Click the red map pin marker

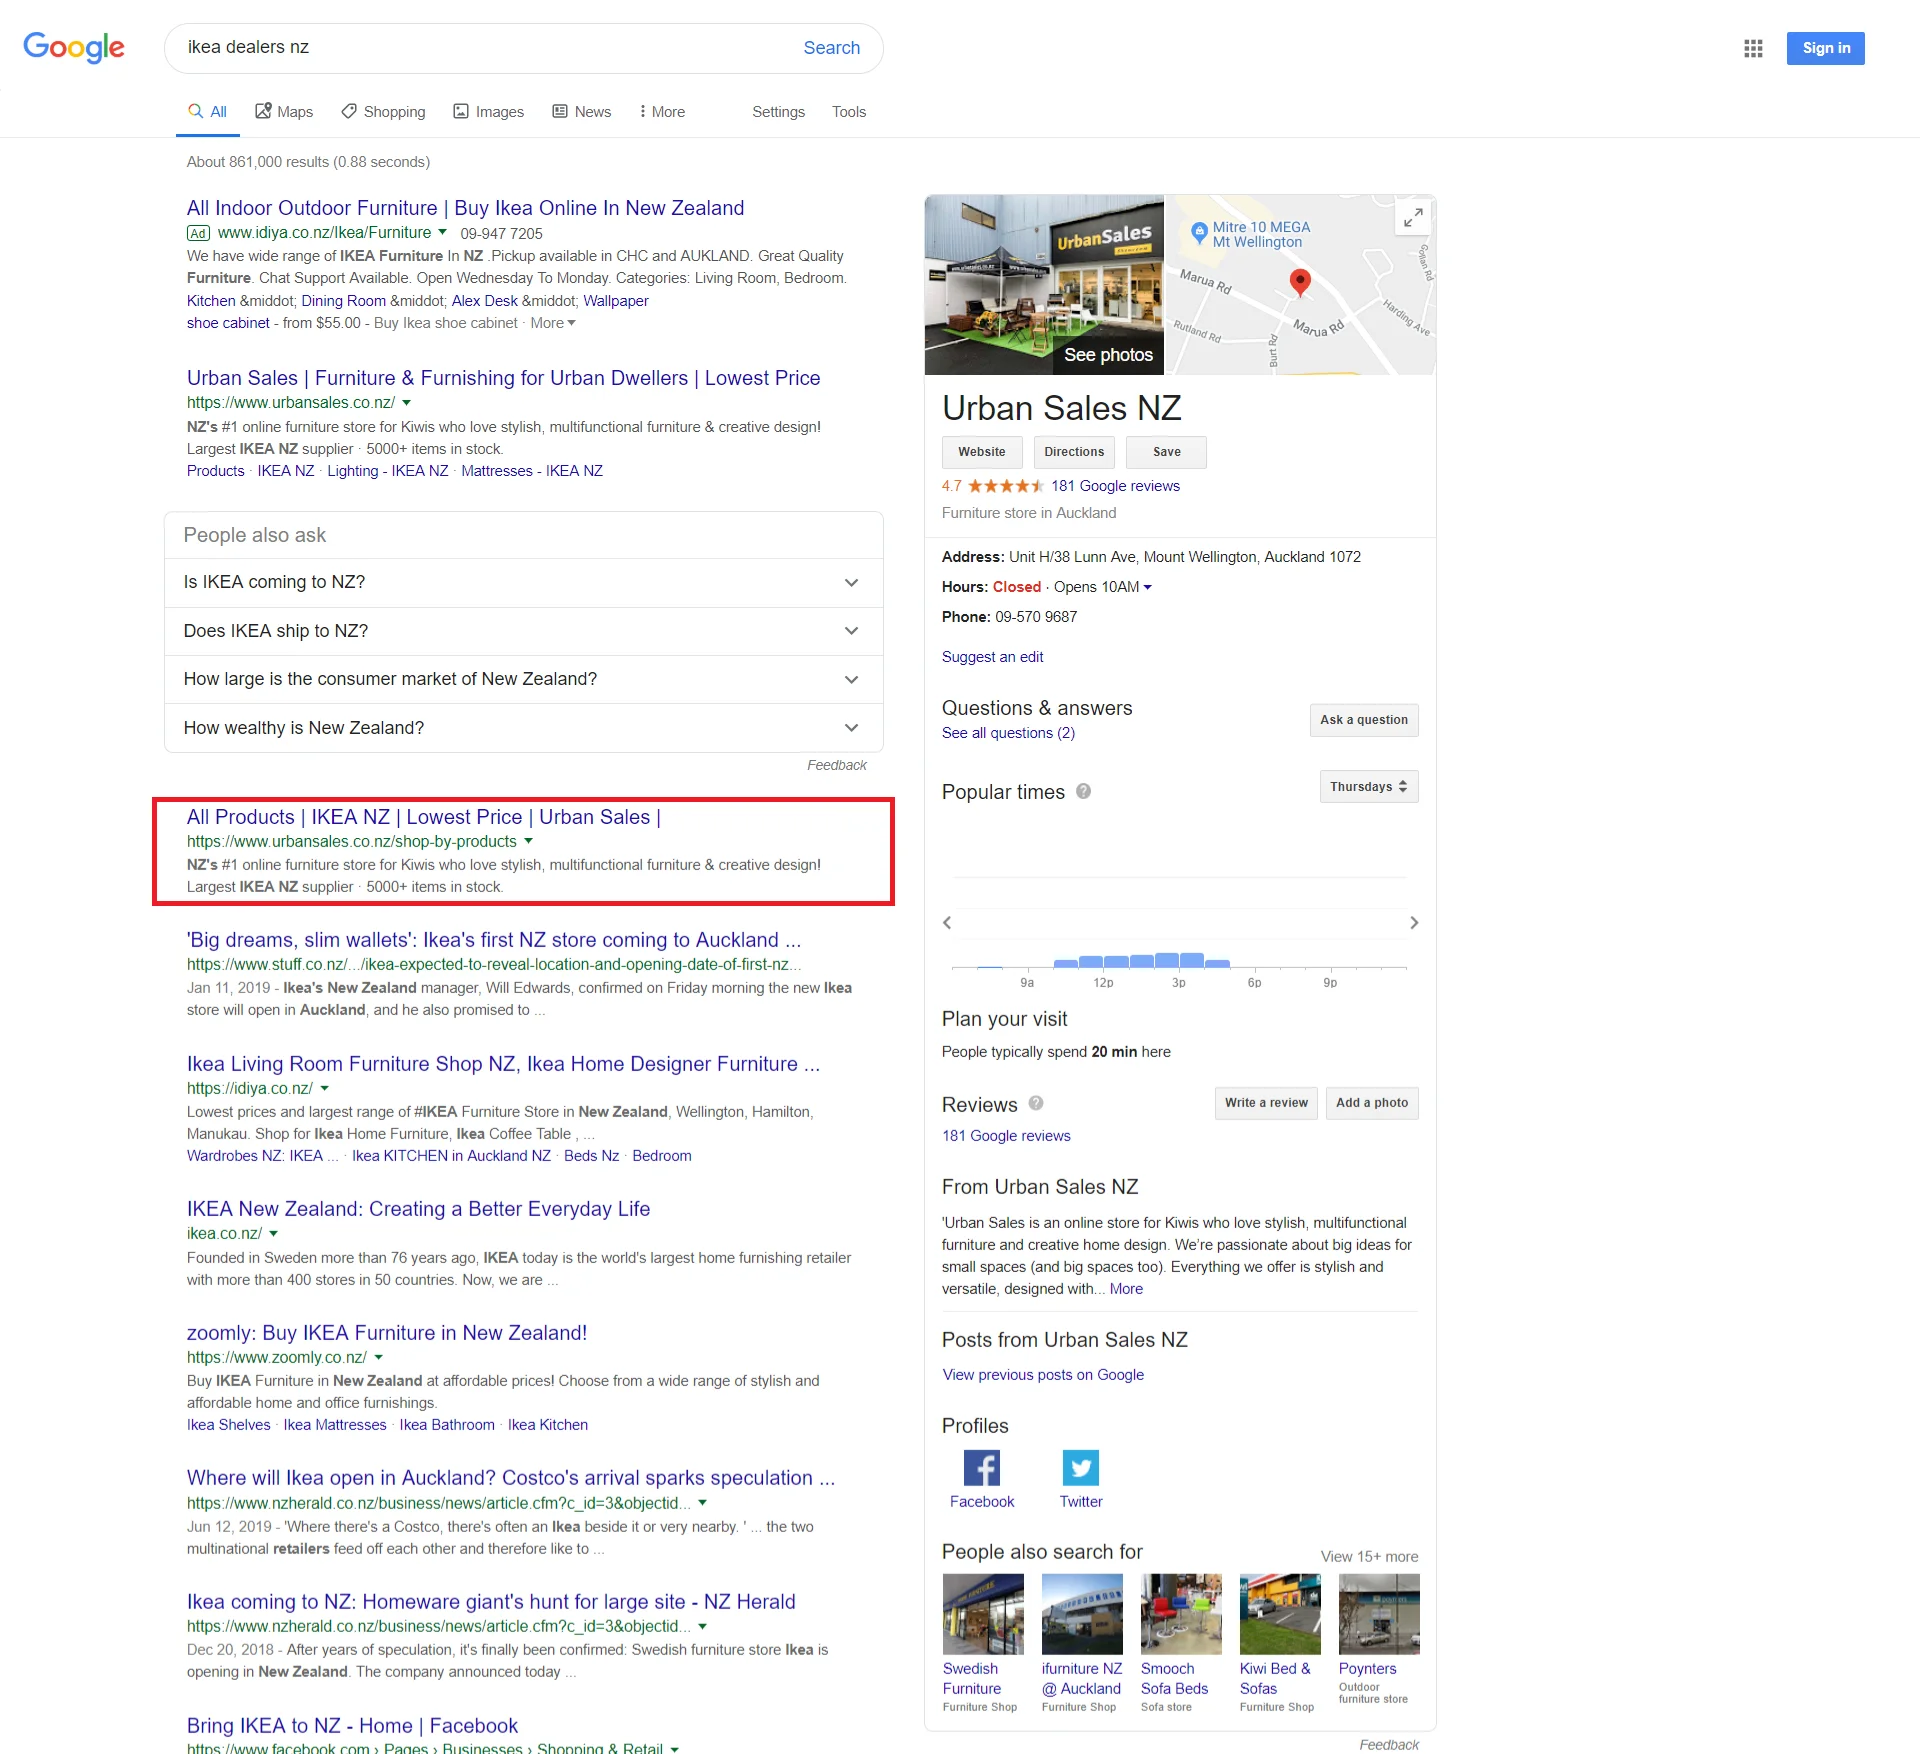[x=1300, y=282]
